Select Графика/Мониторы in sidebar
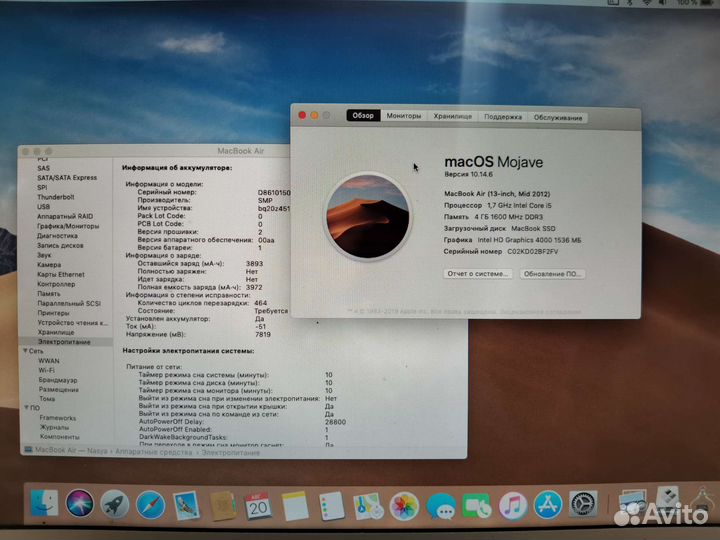Viewport: 720px width, 540px height. 68,226
